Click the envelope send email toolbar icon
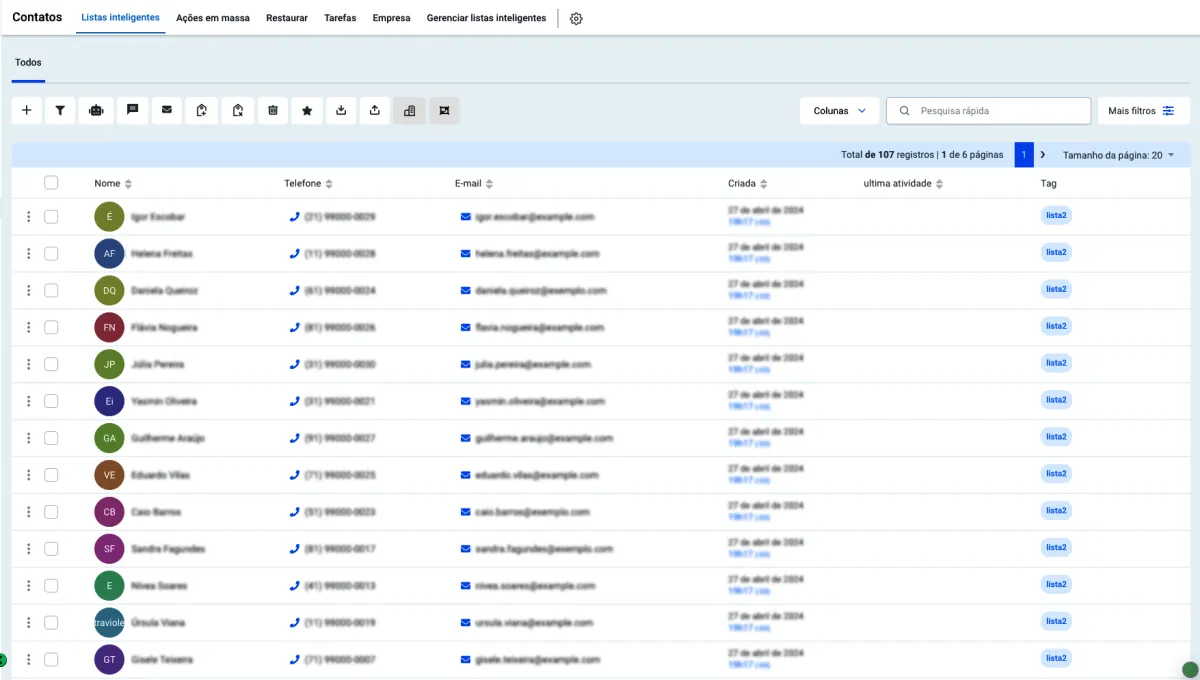 [x=166, y=110]
